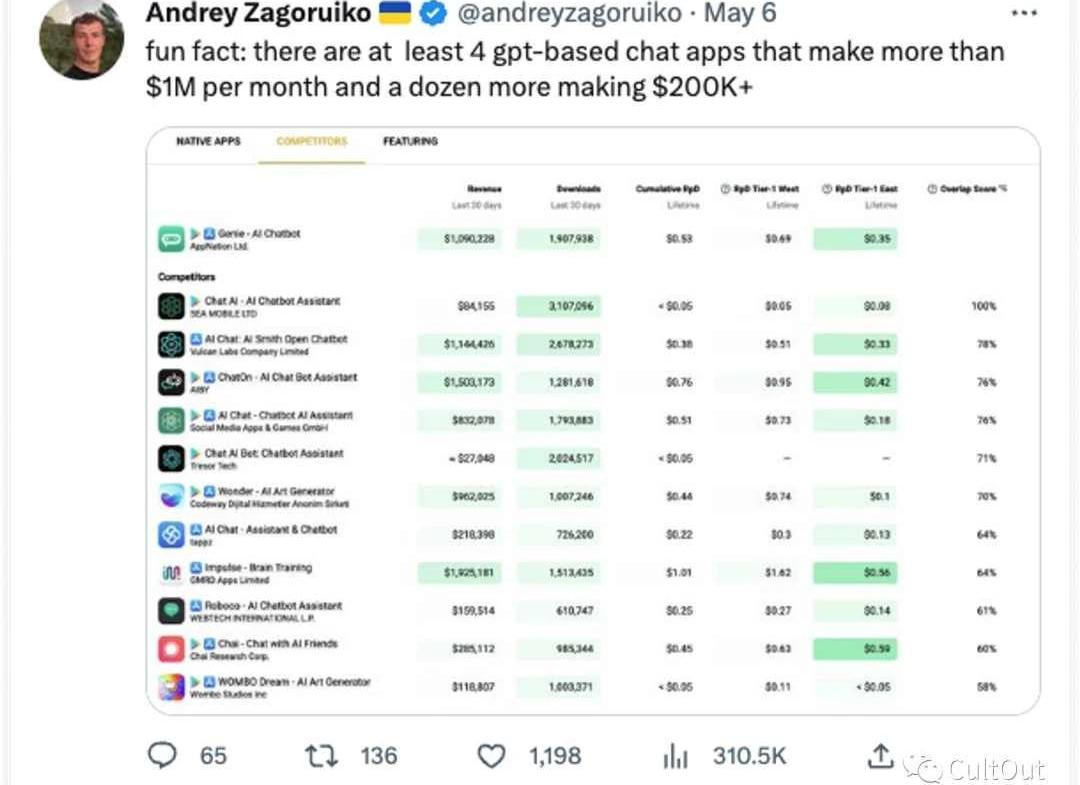1080x785 pixels.
Task: Click the May 6 tweet date
Action: coord(741,14)
